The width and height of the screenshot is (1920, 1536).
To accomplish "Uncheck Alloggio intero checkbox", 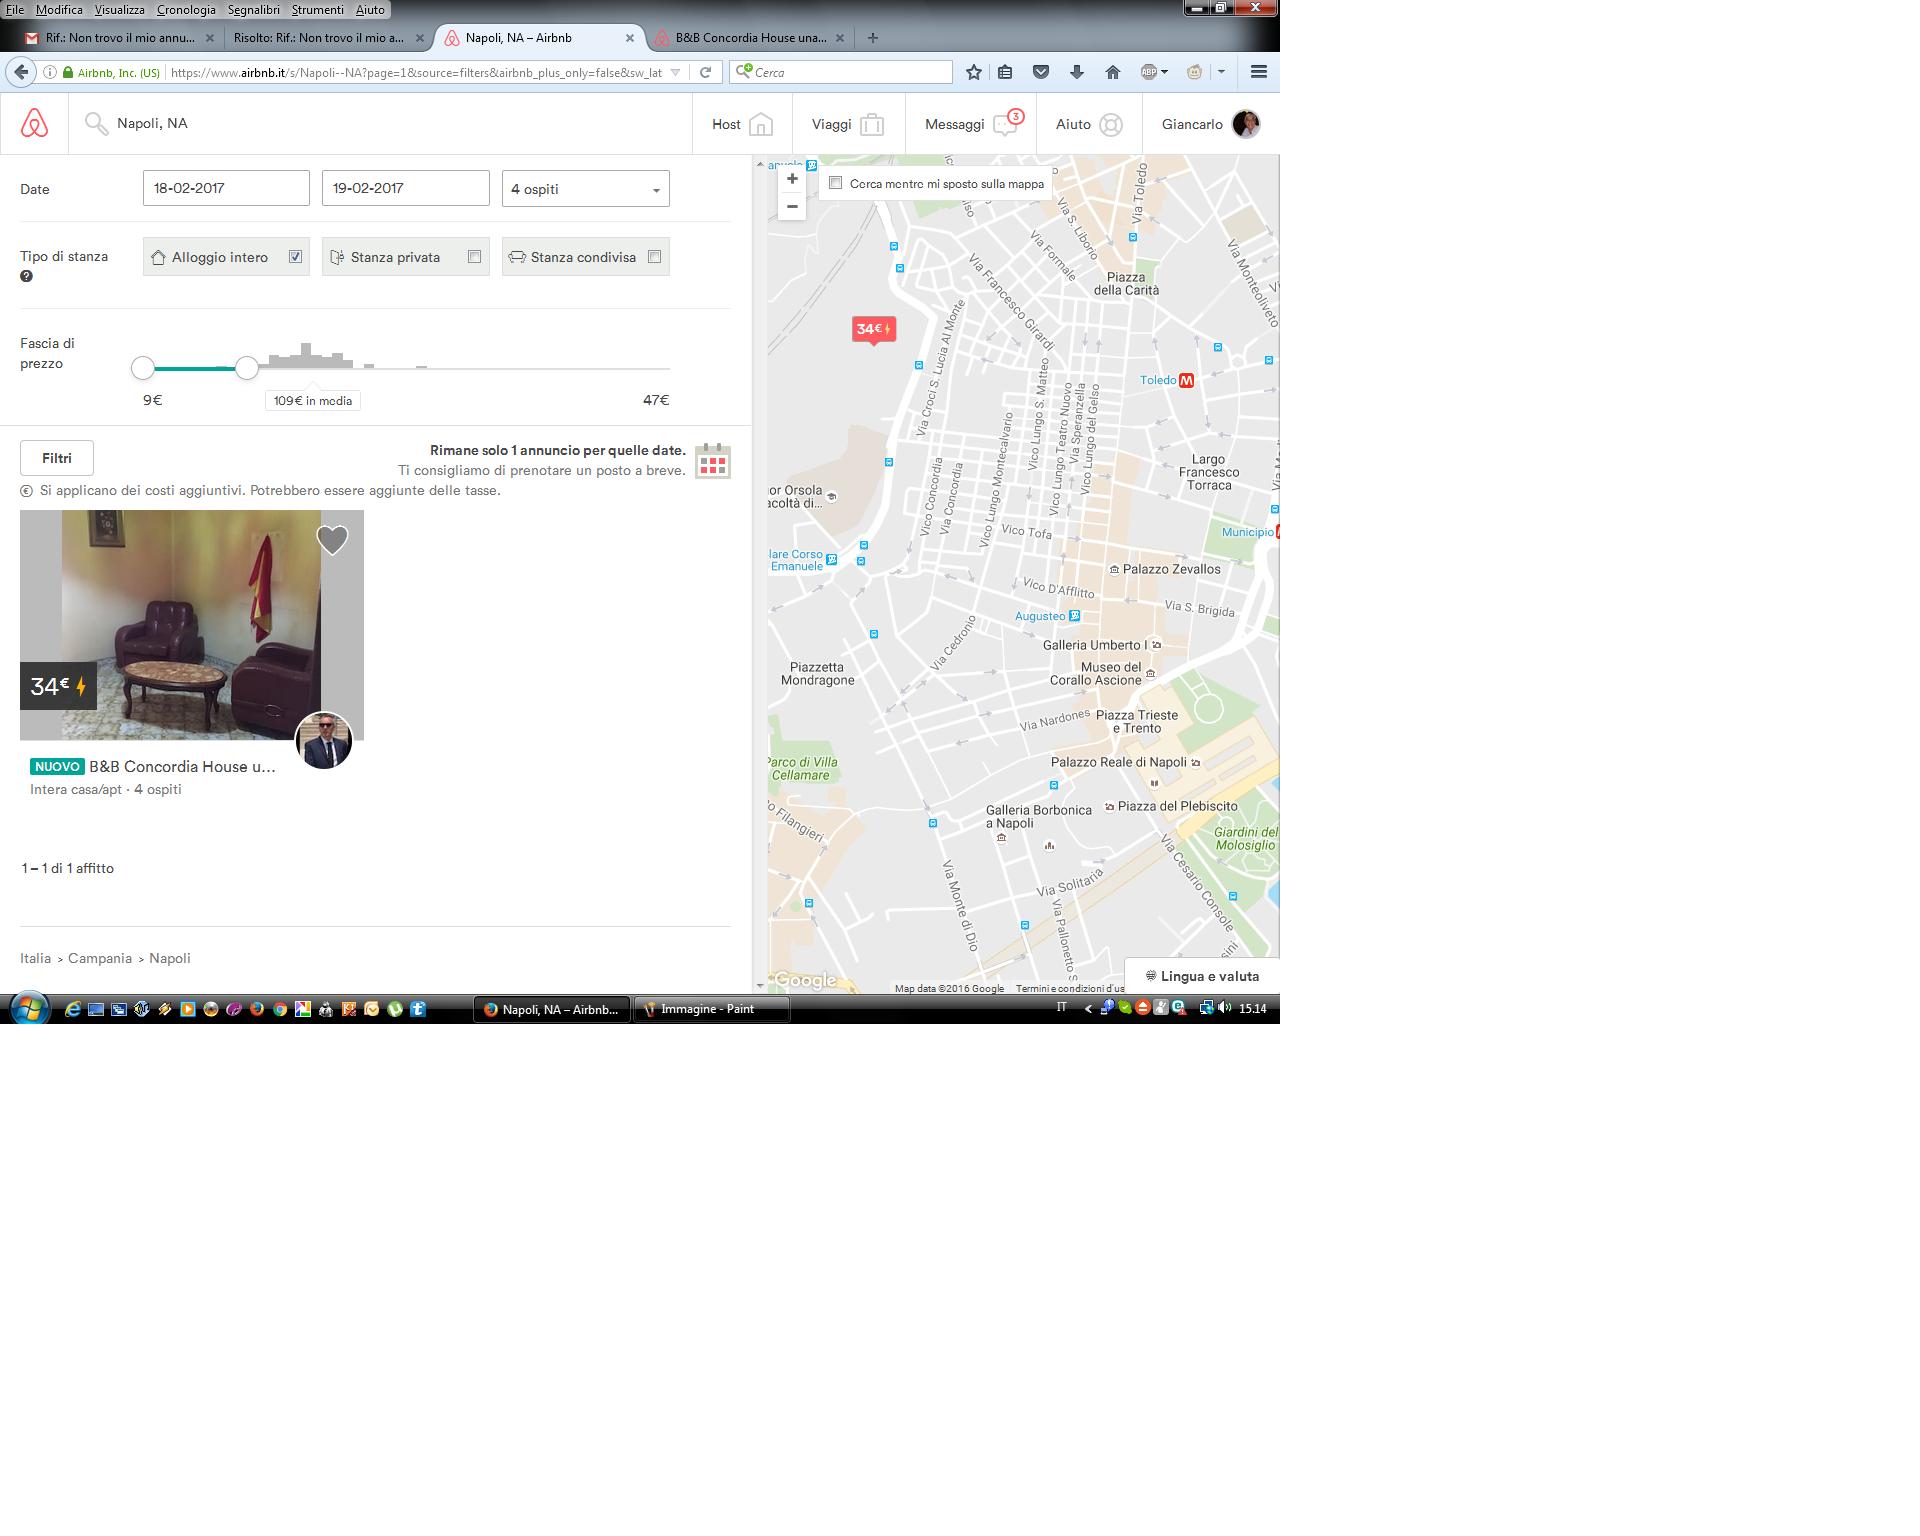I will tap(296, 257).
